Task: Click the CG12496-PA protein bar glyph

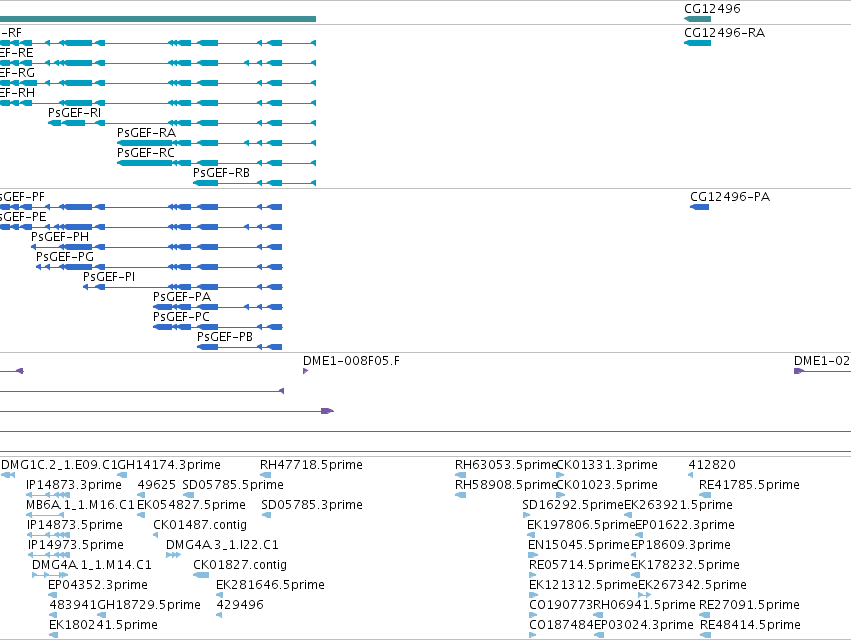Action: point(700,207)
